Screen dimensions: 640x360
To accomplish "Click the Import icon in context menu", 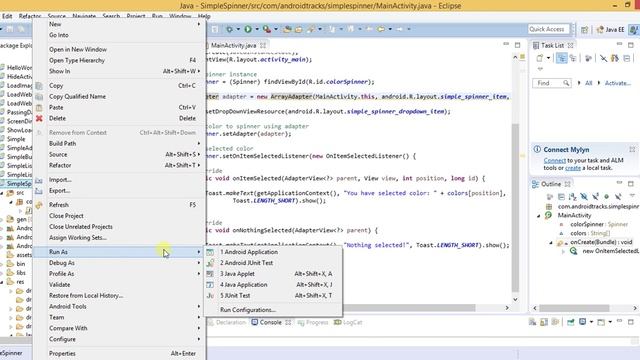I will click(x=39, y=180).
